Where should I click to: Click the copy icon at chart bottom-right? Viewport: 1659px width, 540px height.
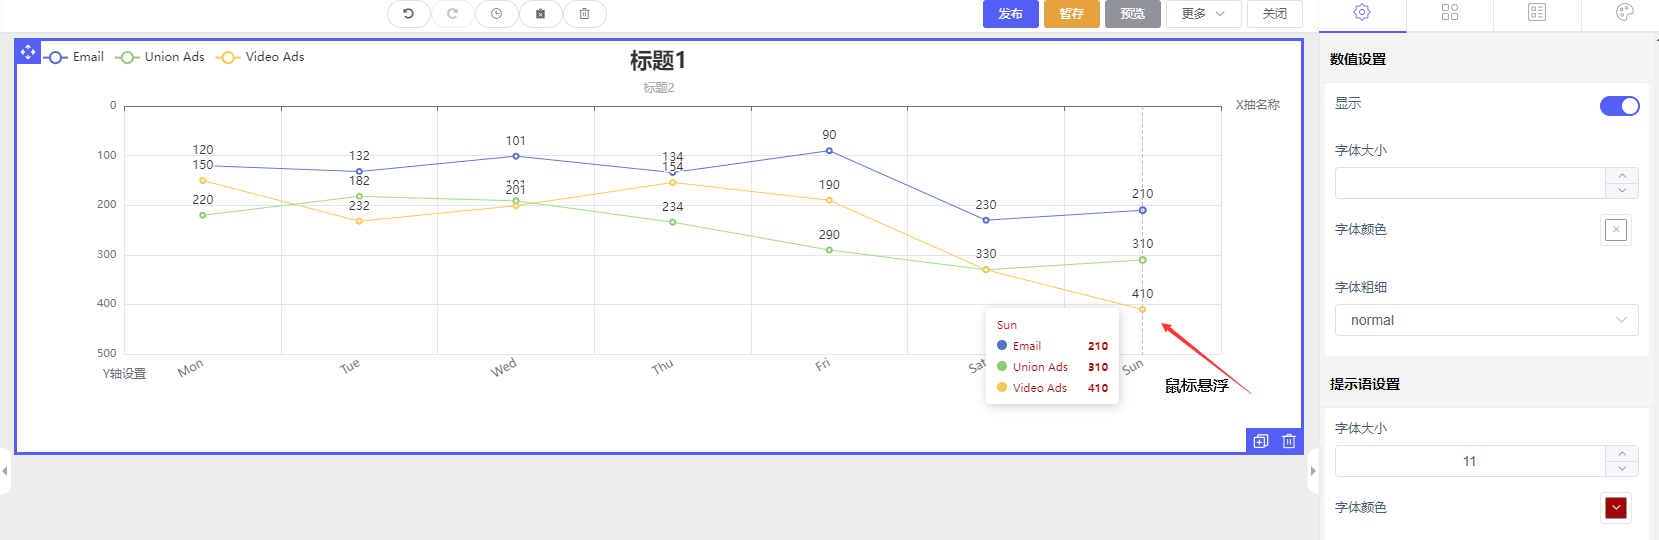1261,441
